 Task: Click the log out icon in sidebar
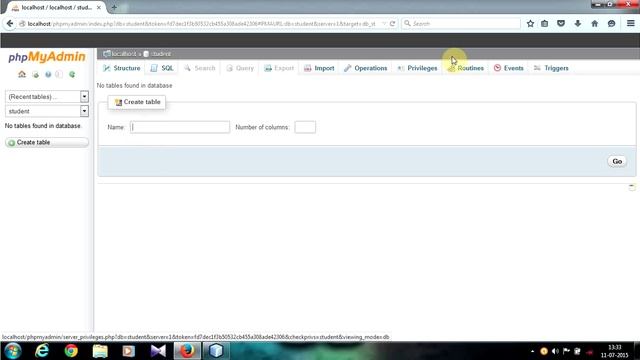click(36, 74)
